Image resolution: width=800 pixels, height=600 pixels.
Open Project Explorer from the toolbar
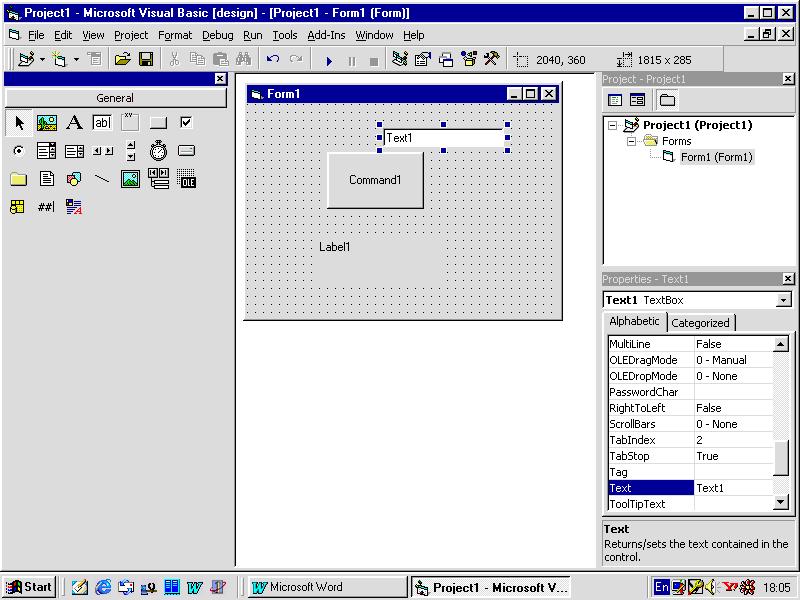399,60
